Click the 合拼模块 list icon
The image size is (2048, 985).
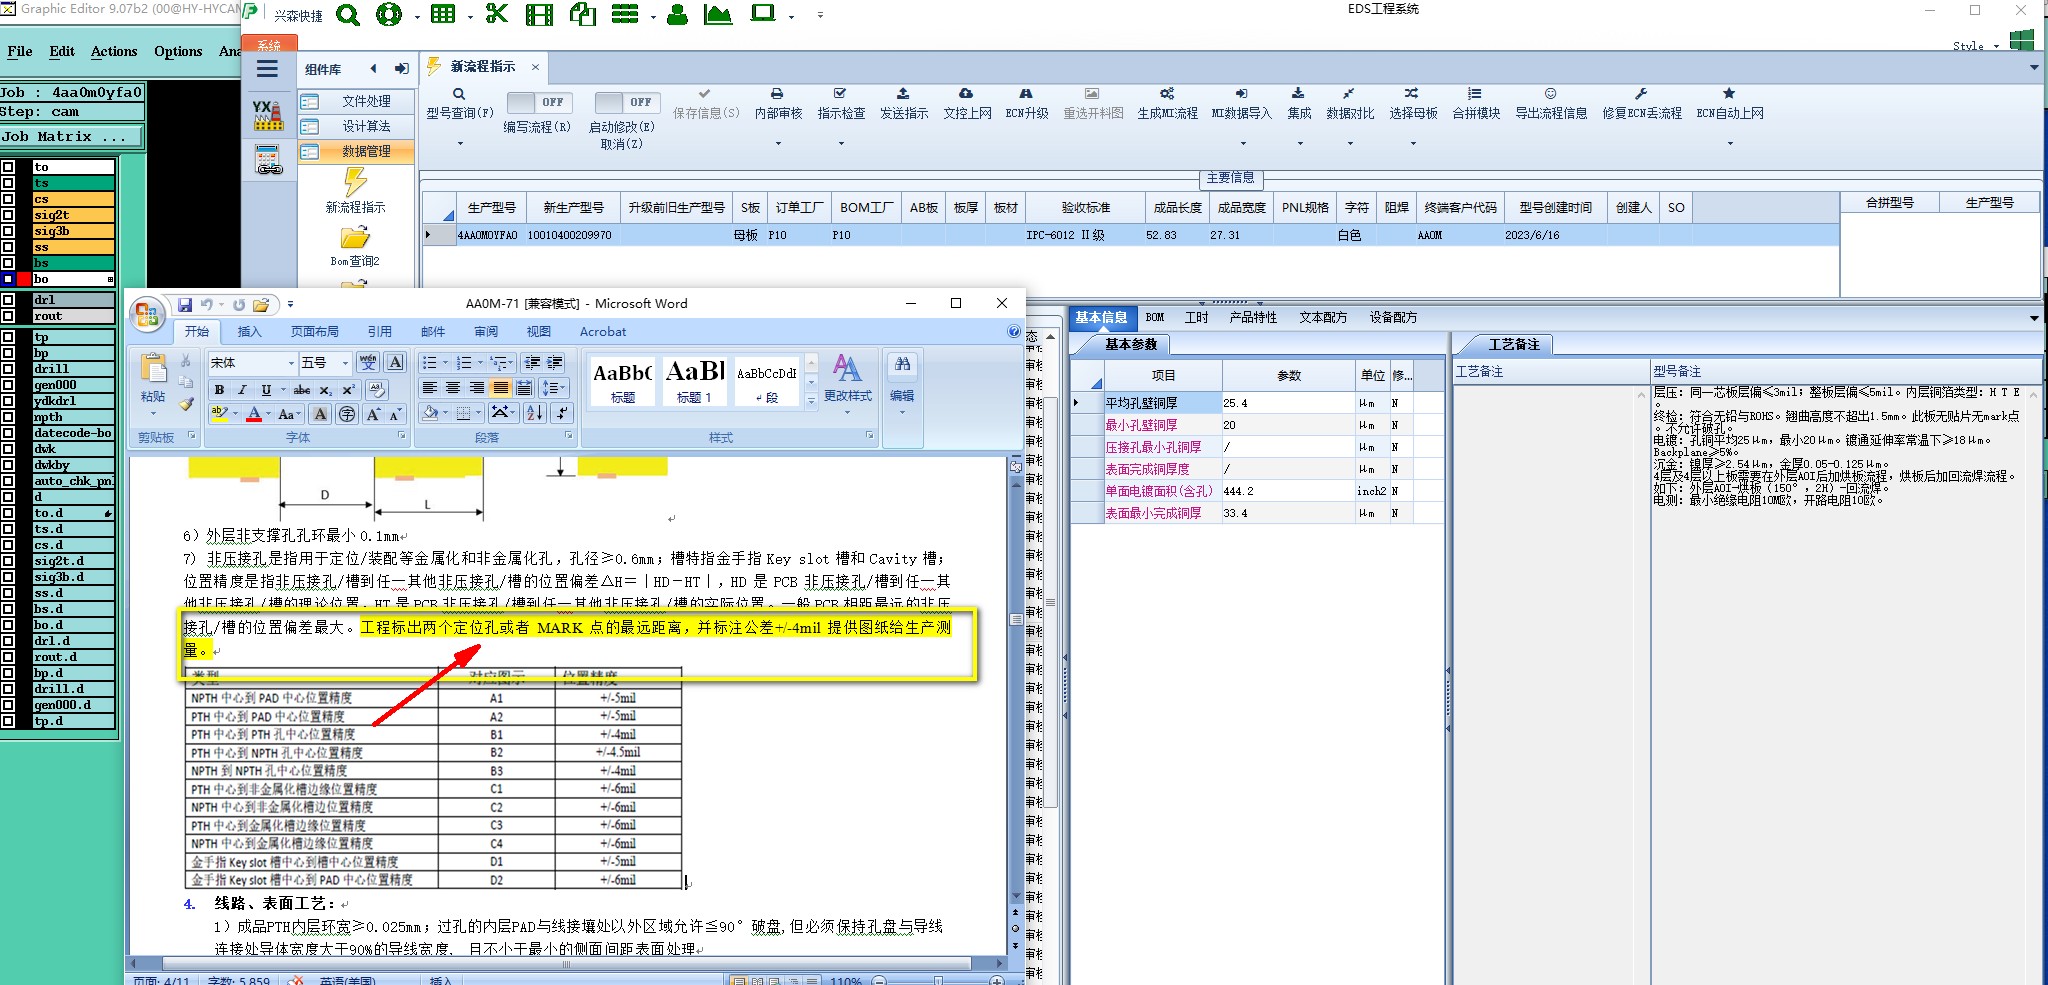pos(1475,93)
